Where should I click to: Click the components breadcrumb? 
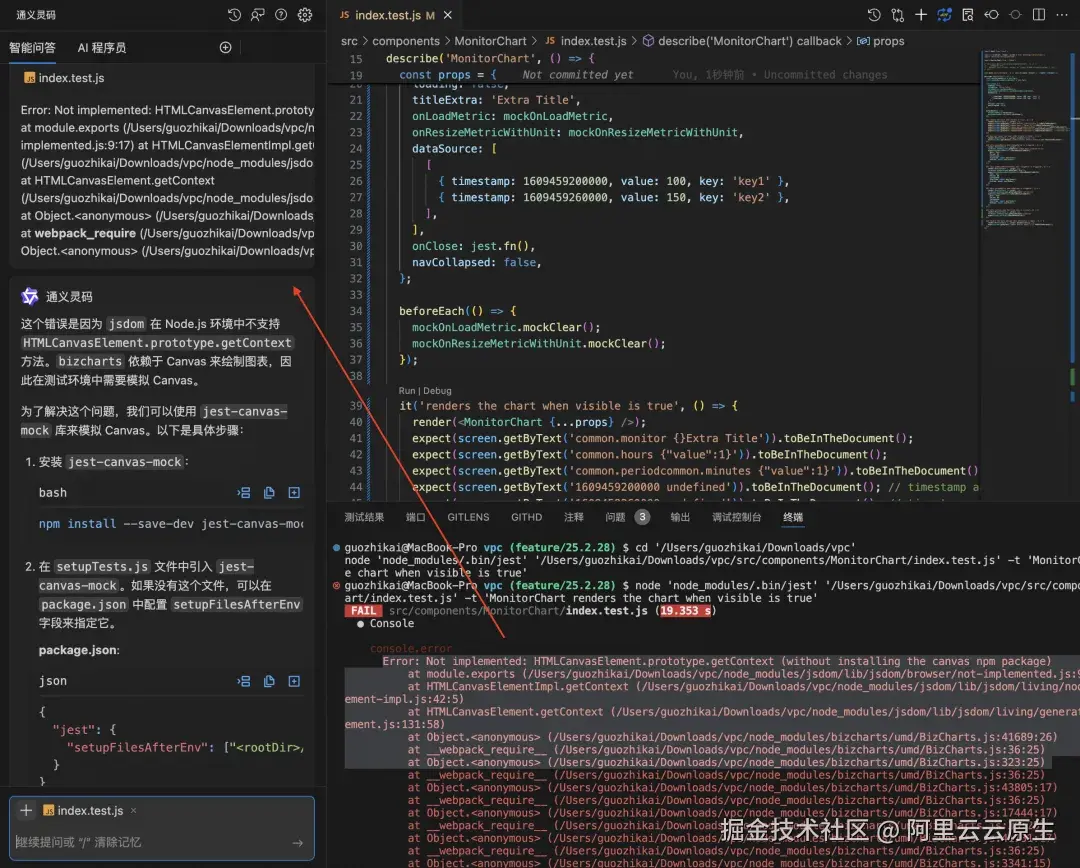(406, 41)
